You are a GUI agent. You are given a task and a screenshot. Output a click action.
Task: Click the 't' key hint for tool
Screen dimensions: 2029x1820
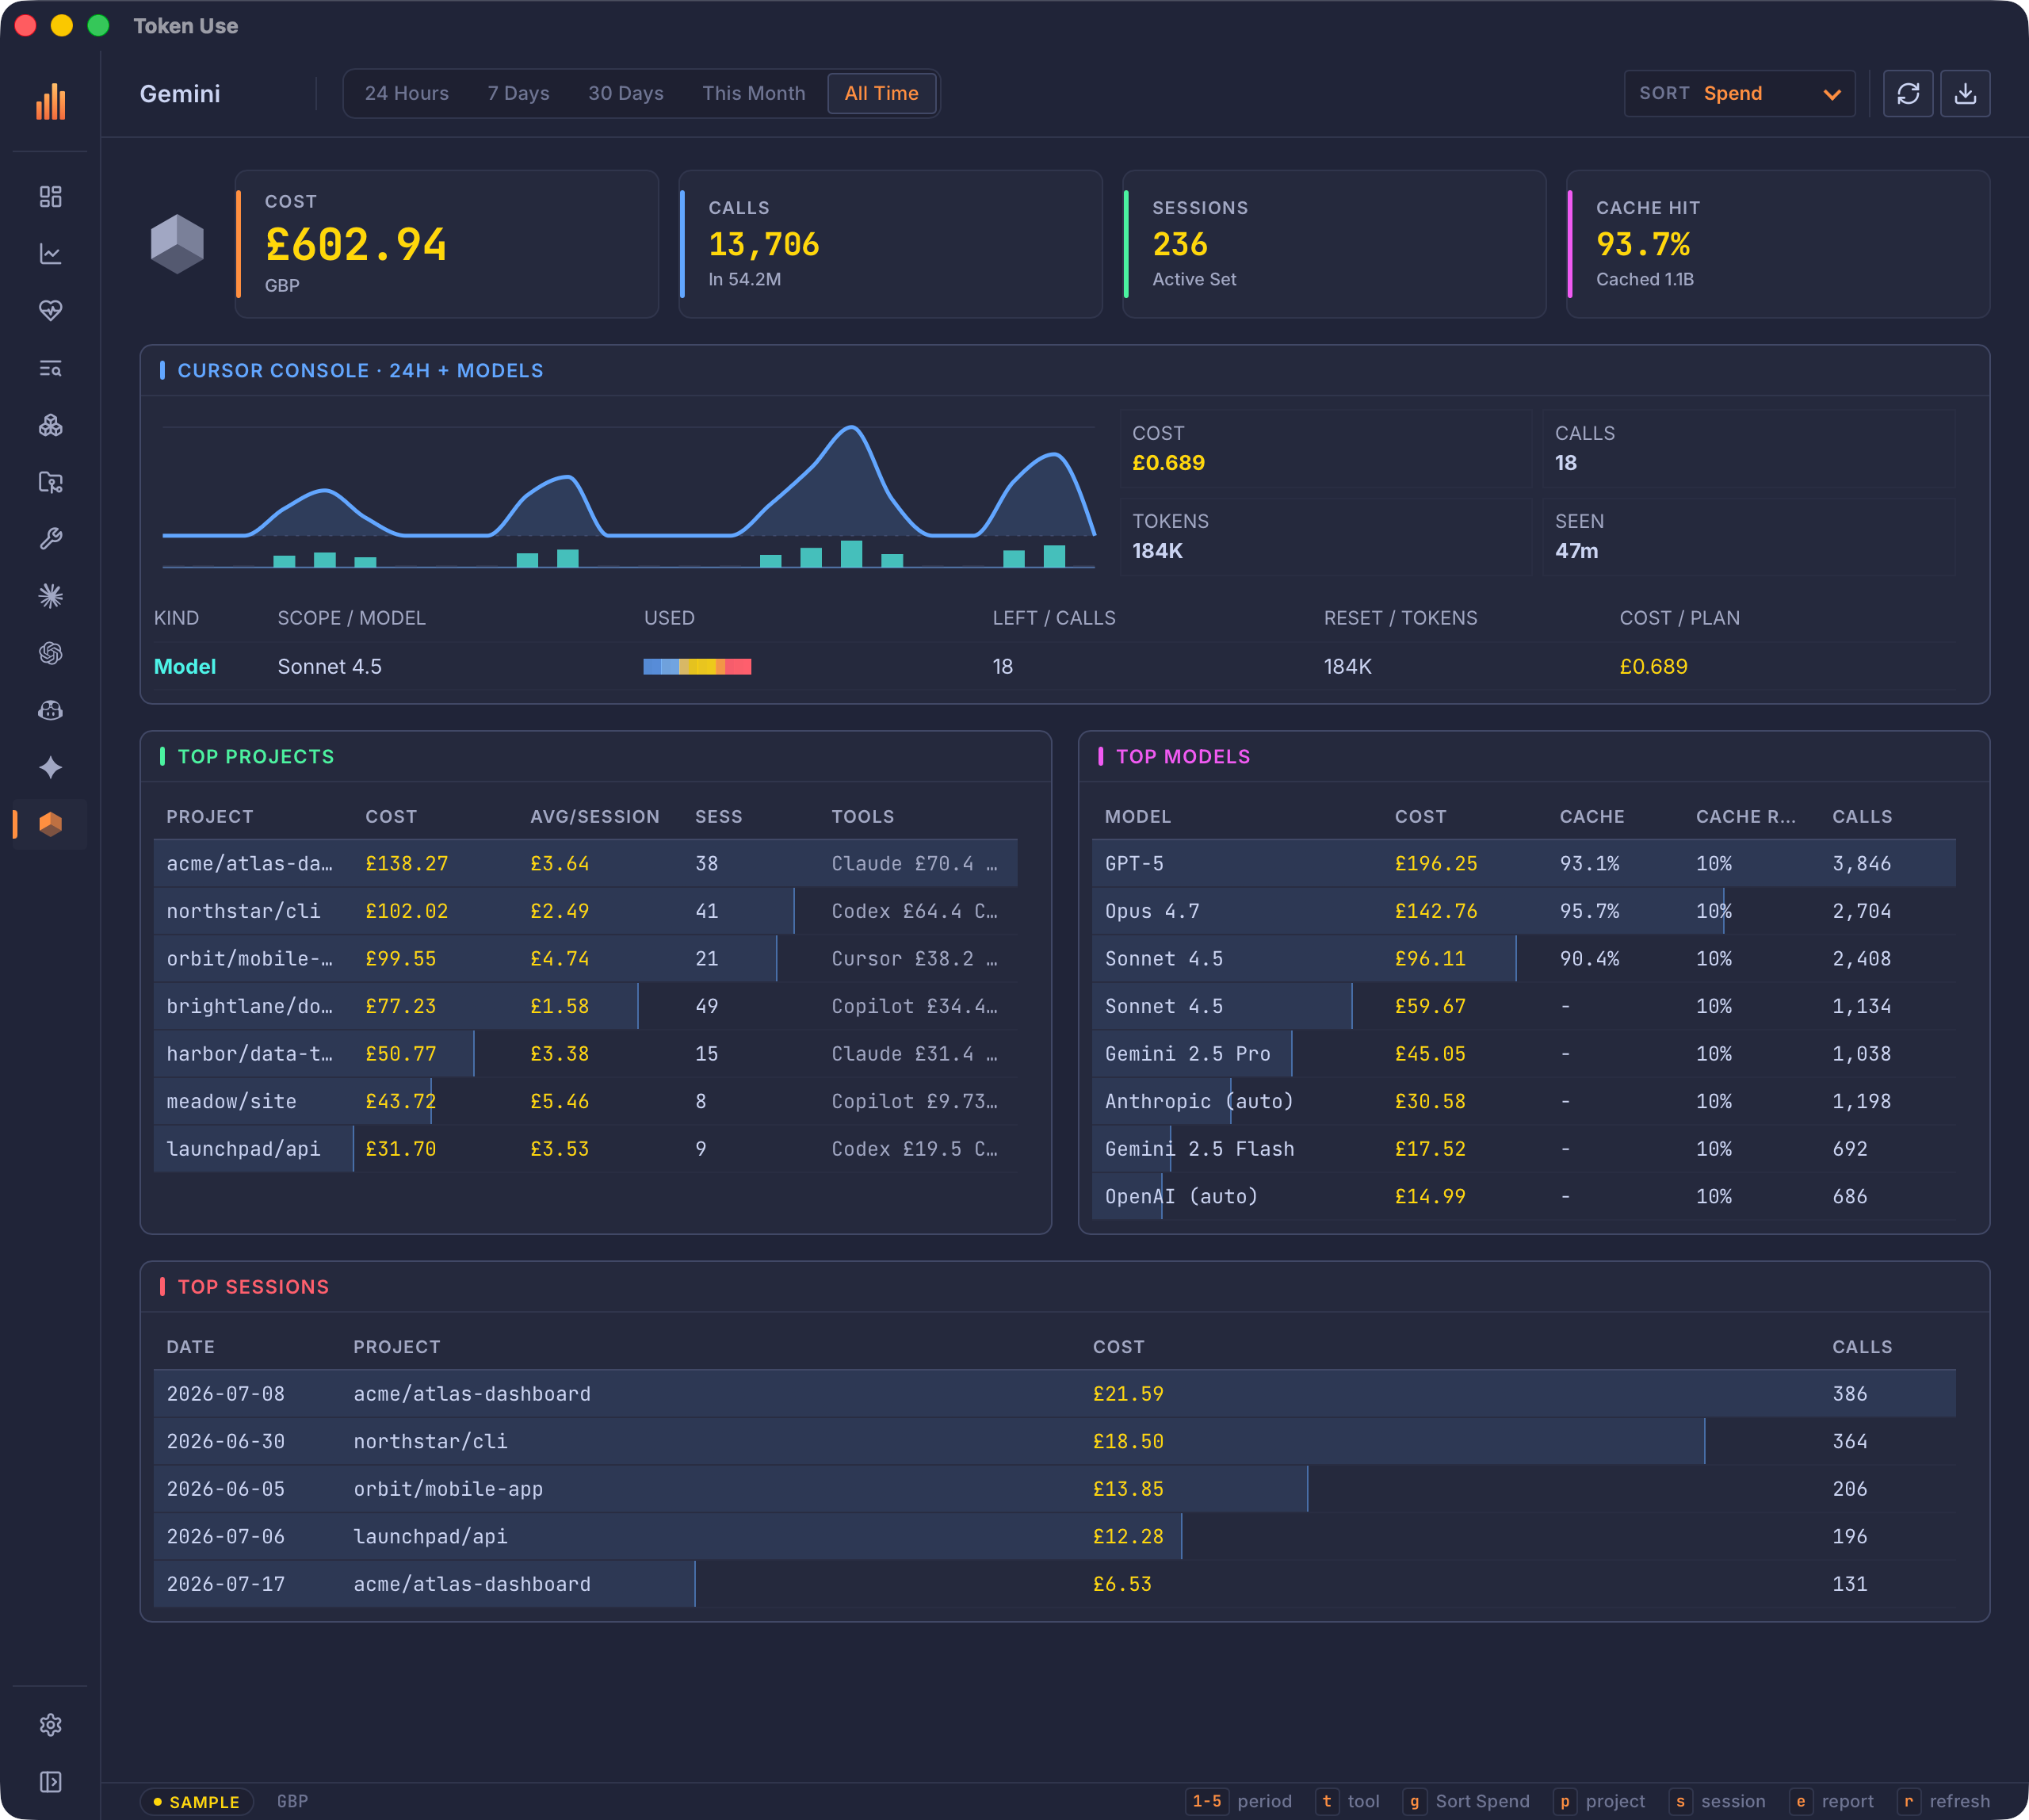pos(1327,1801)
